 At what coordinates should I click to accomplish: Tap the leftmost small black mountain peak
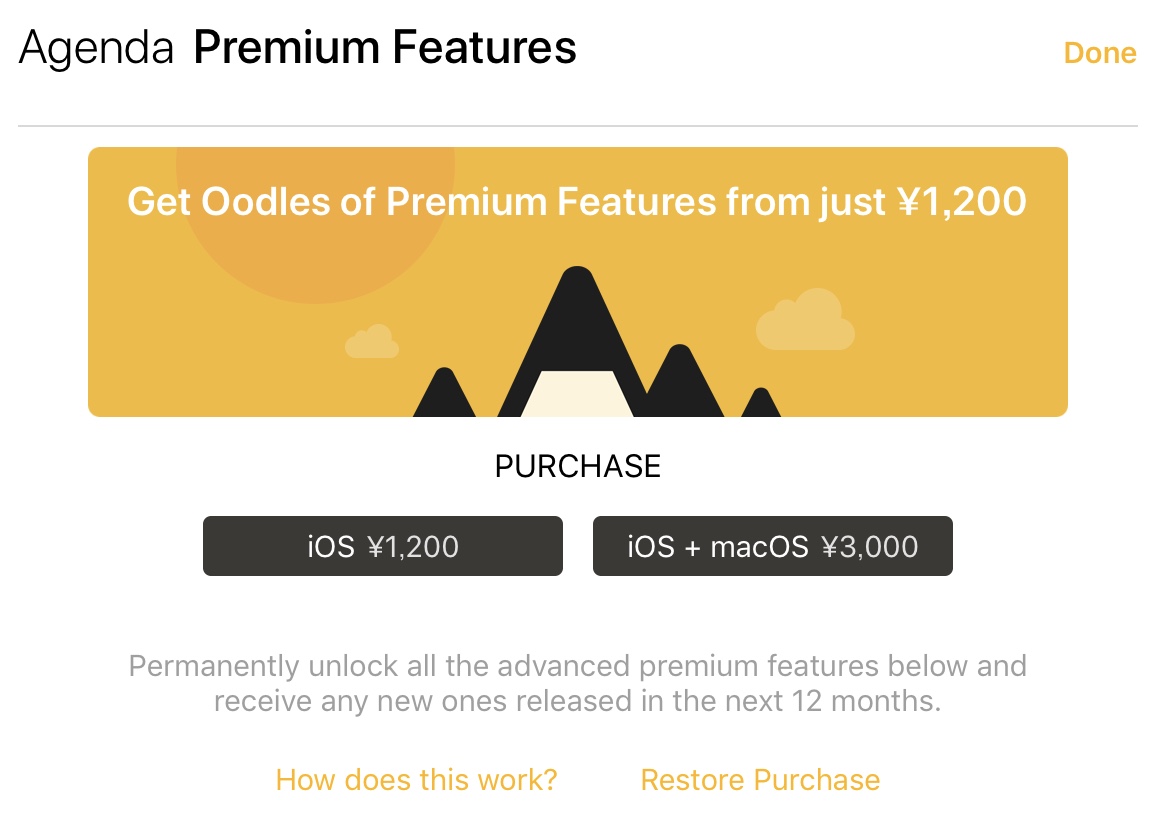tap(444, 393)
